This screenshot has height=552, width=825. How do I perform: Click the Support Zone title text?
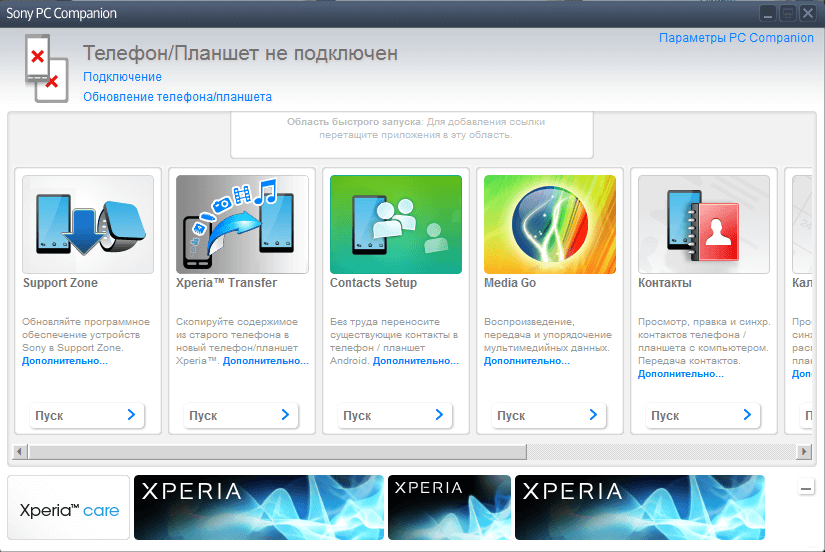tap(60, 283)
